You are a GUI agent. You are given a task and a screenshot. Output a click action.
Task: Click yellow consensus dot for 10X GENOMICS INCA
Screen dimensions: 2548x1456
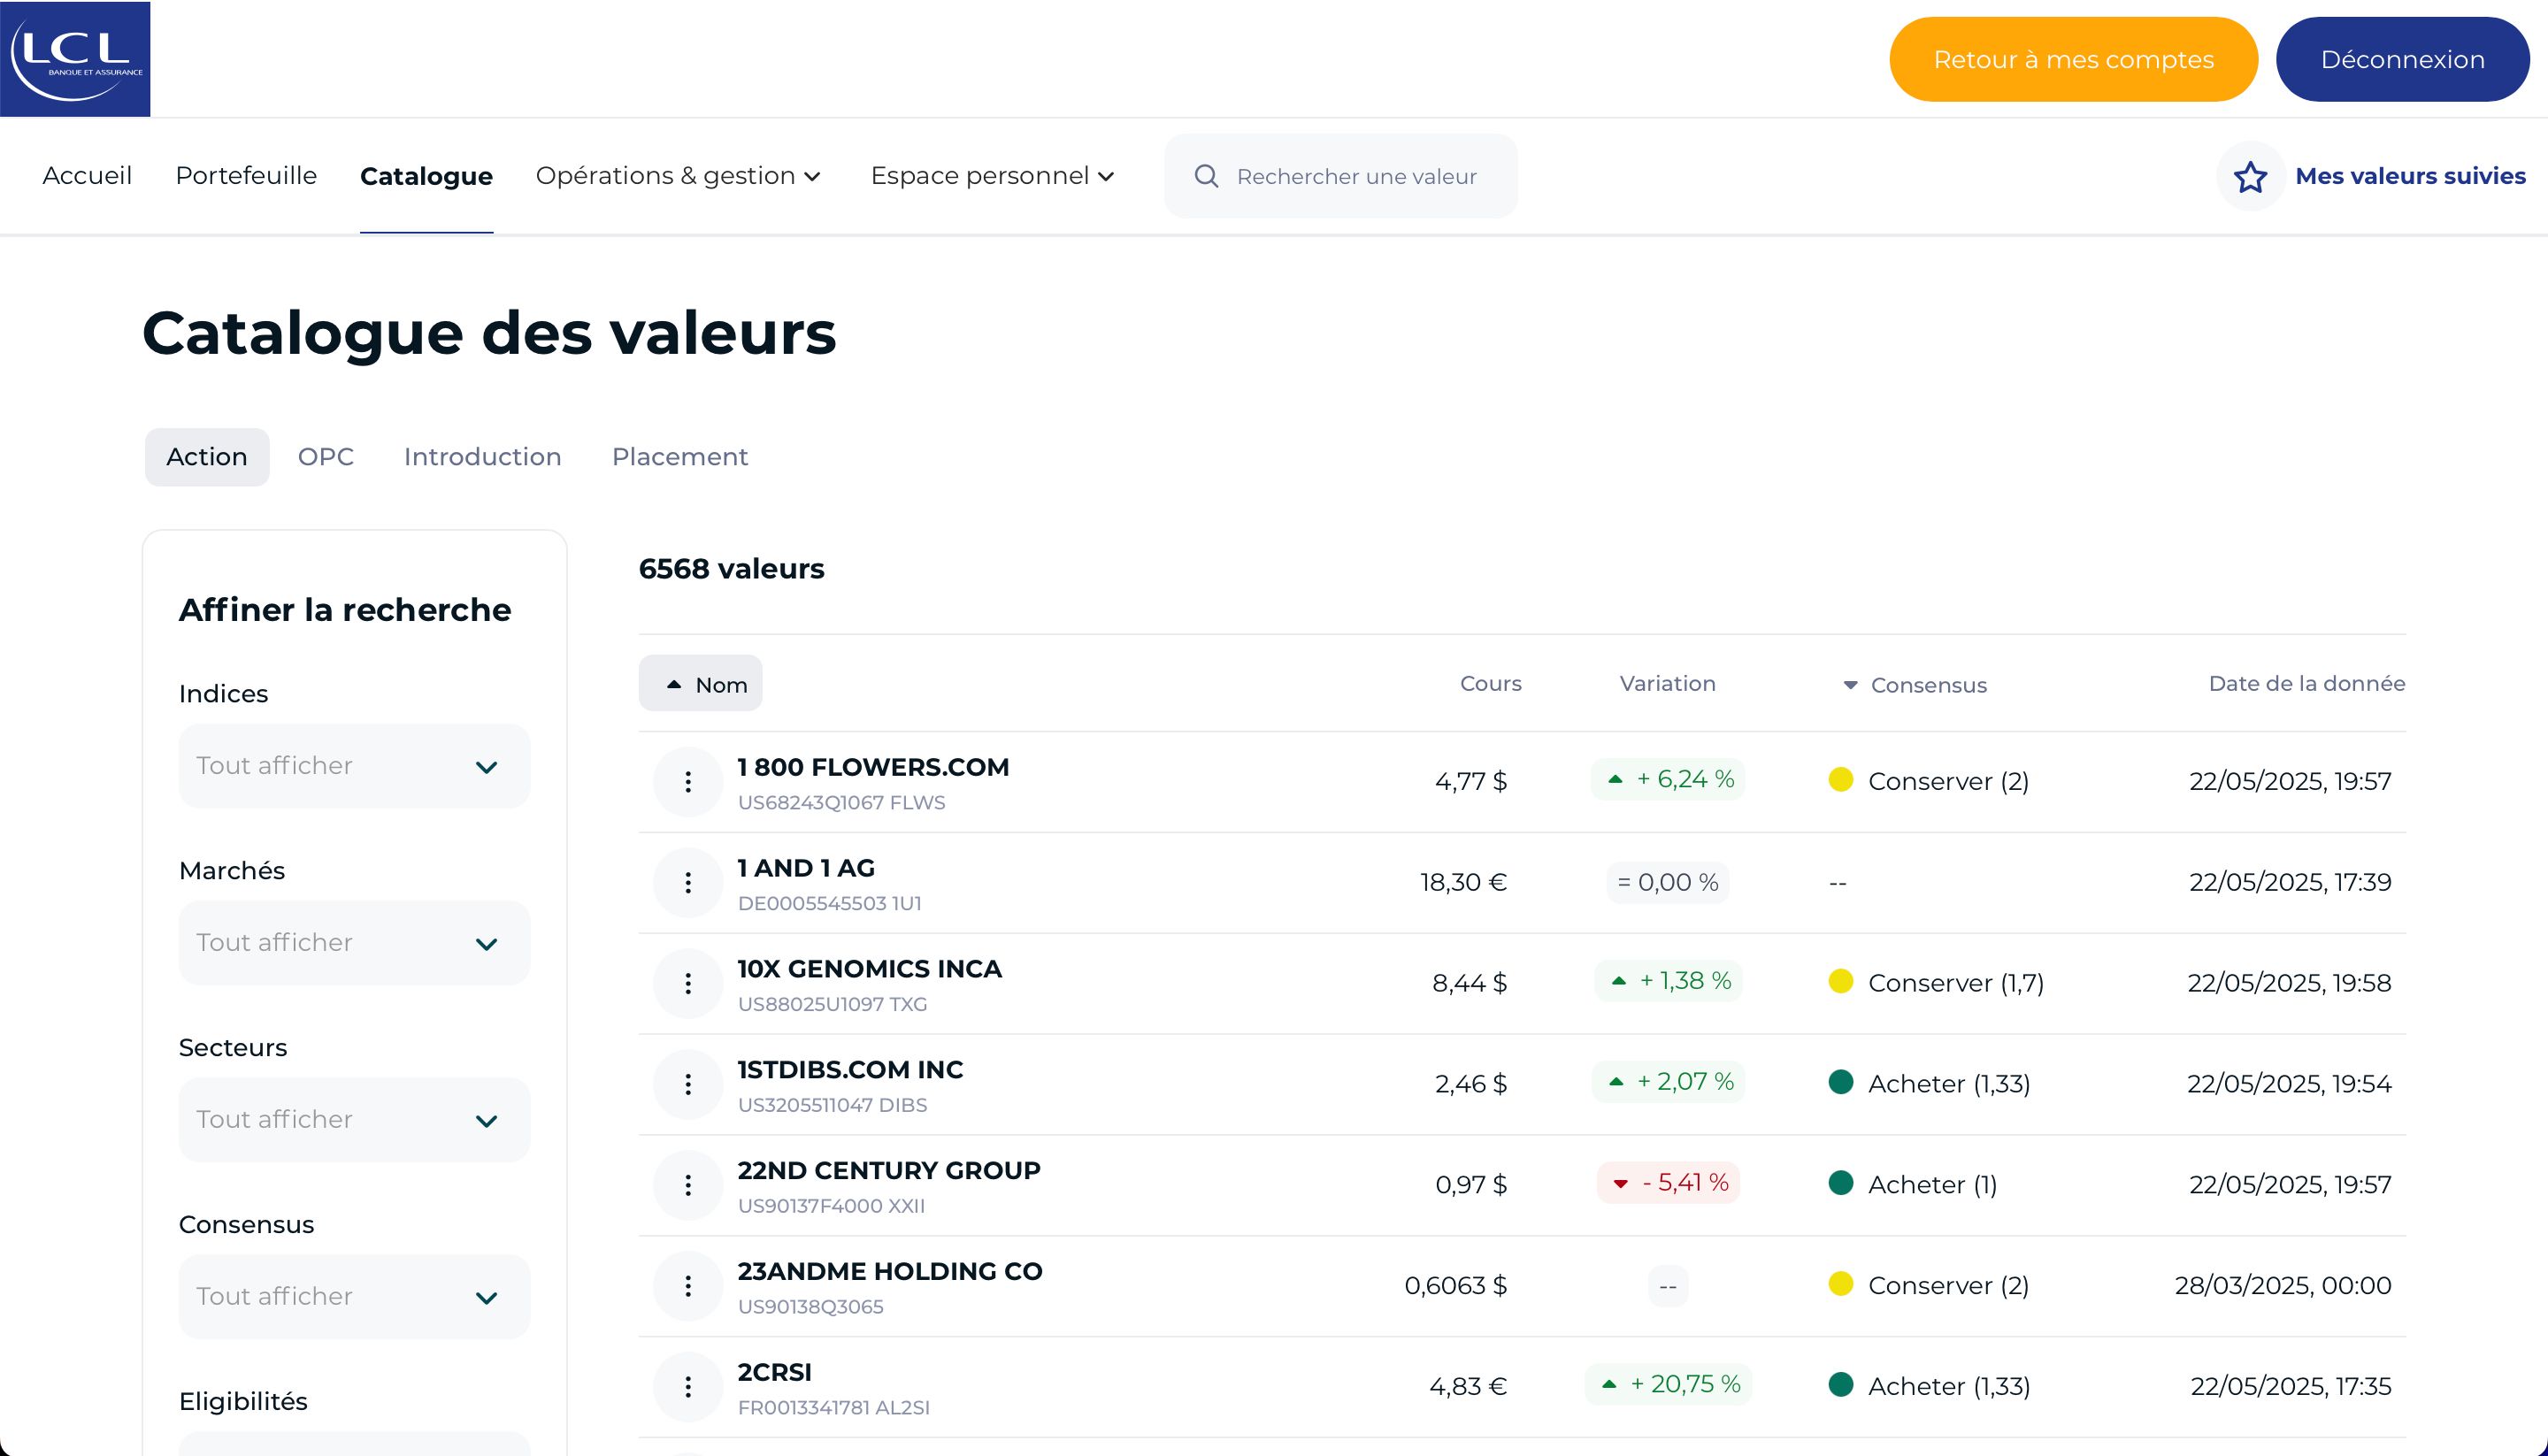pyautogui.click(x=1841, y=981)
